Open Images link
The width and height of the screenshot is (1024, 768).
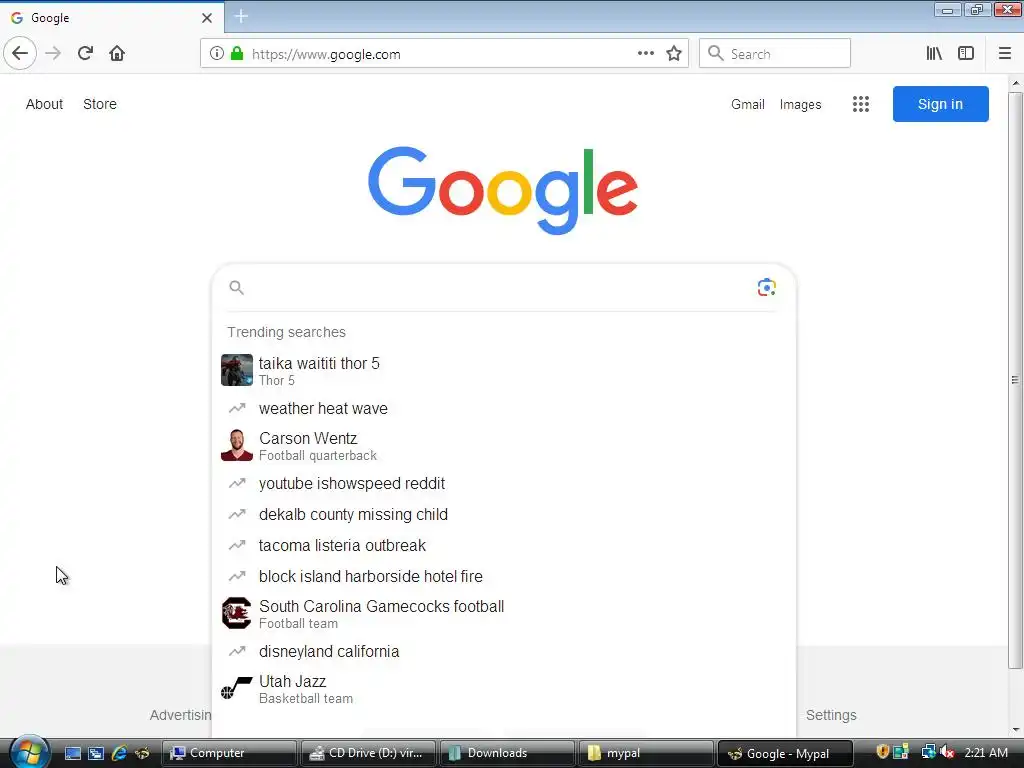click(x=800, y=104)
